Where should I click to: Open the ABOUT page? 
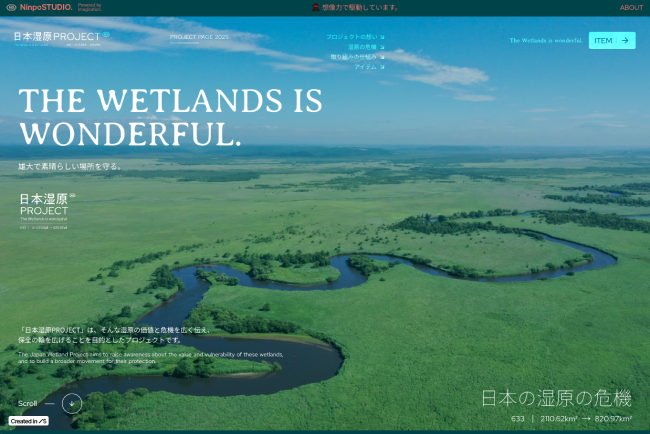pos(631,7)
